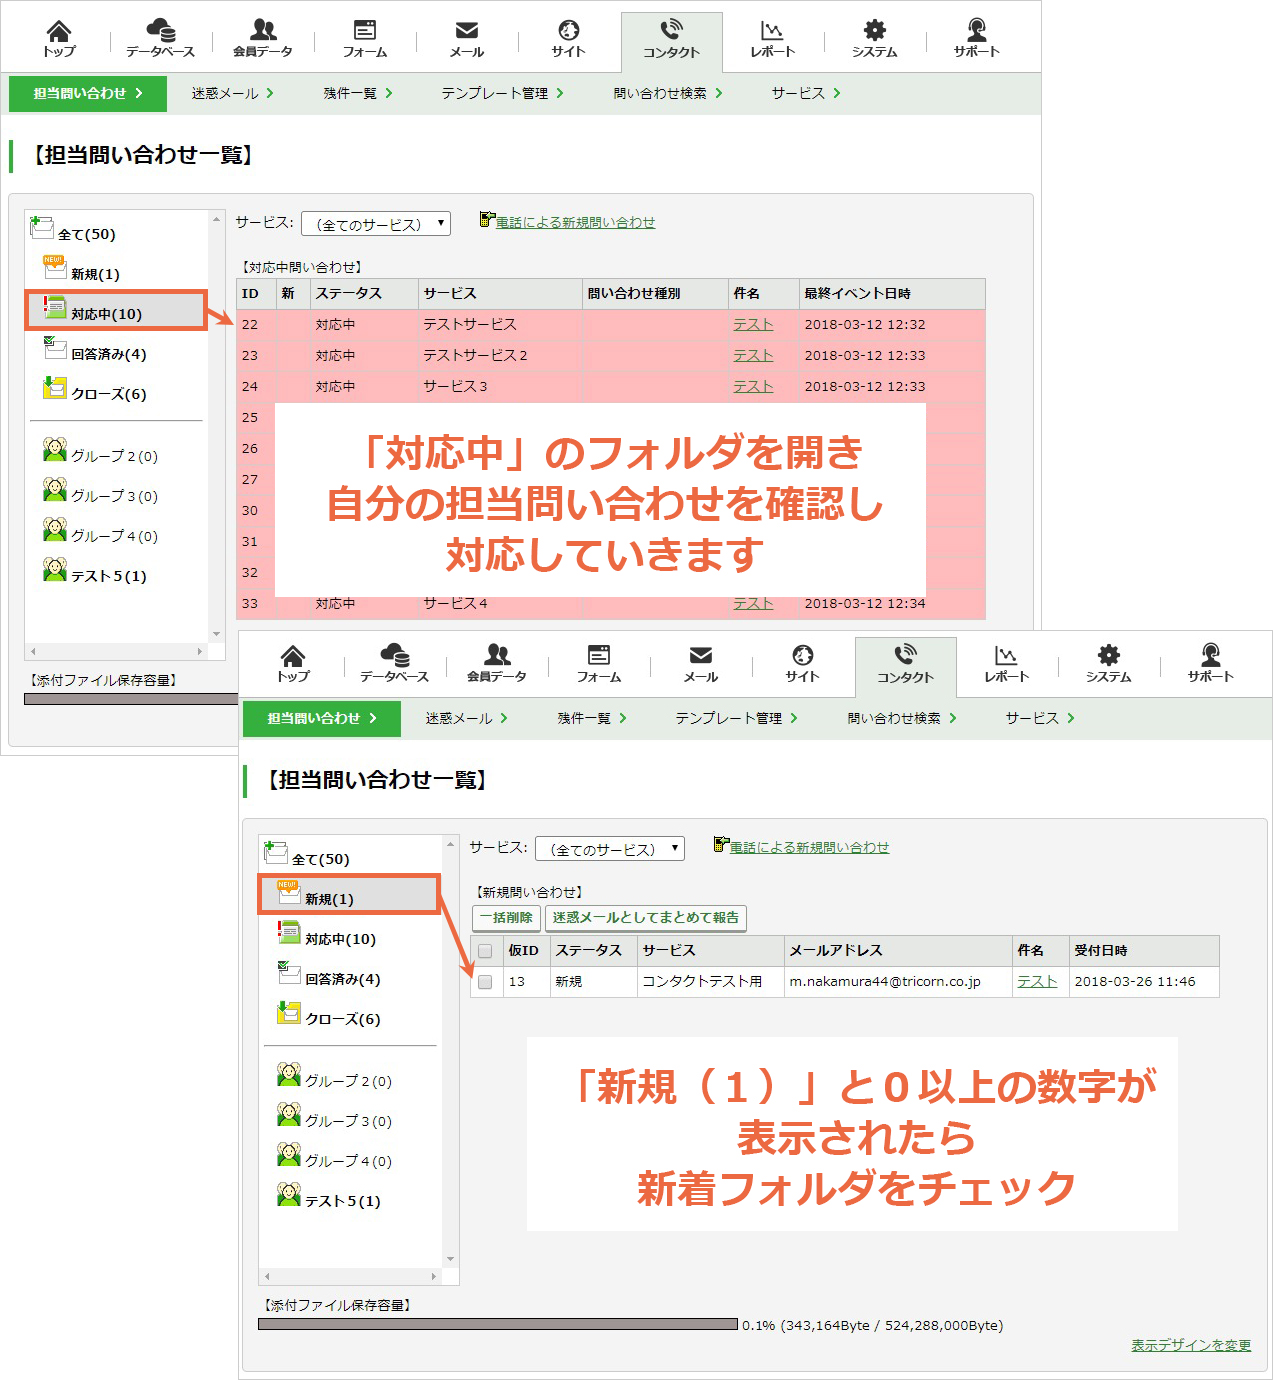This screenshot has height=1380, width=1273.
Task: Open サポート icon in upper window
Action: point(976,39)
